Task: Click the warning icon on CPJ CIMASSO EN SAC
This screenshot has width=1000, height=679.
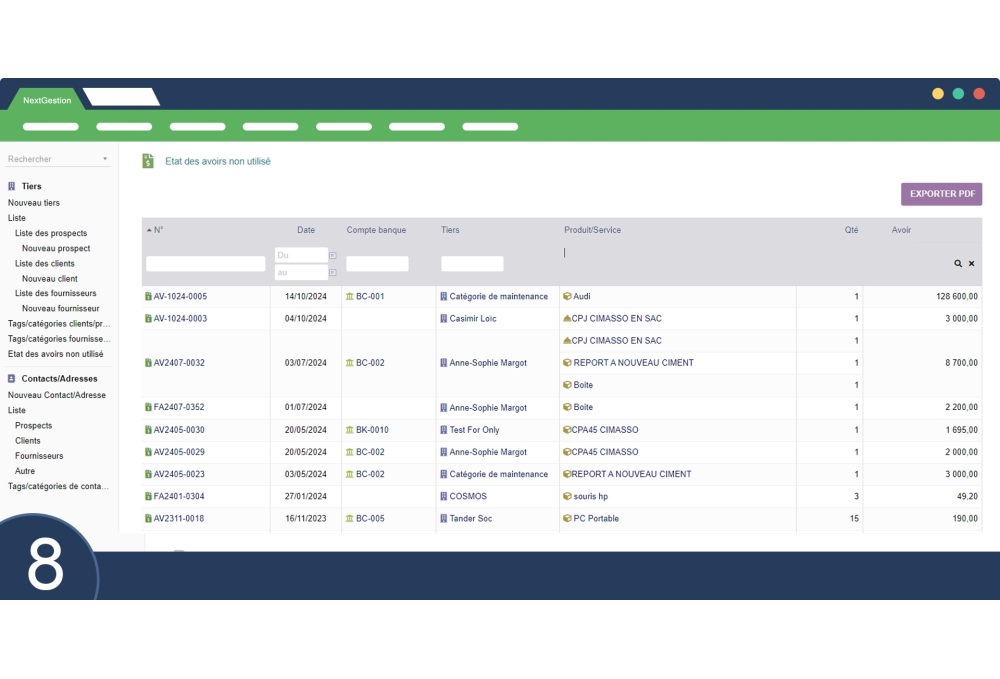Action: click(568, 318)
